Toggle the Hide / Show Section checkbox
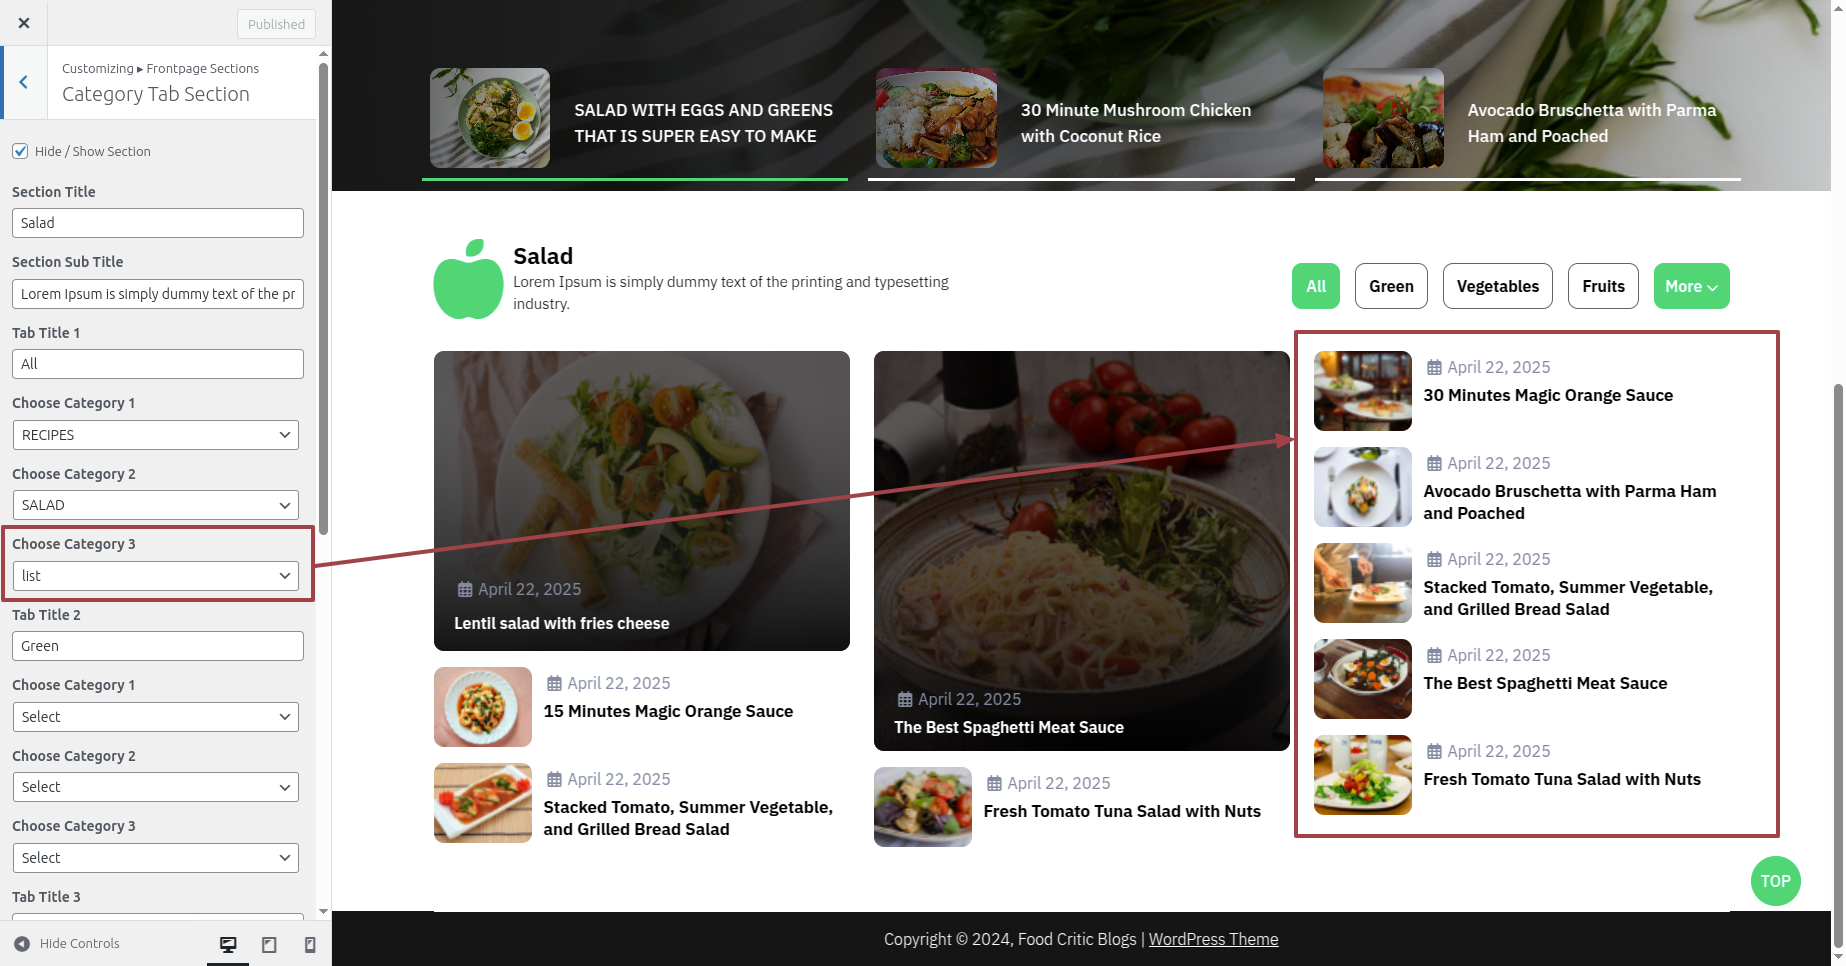The height and width of the screenshot is (966, 1846). pyautogui.click(x=20, y=151)
